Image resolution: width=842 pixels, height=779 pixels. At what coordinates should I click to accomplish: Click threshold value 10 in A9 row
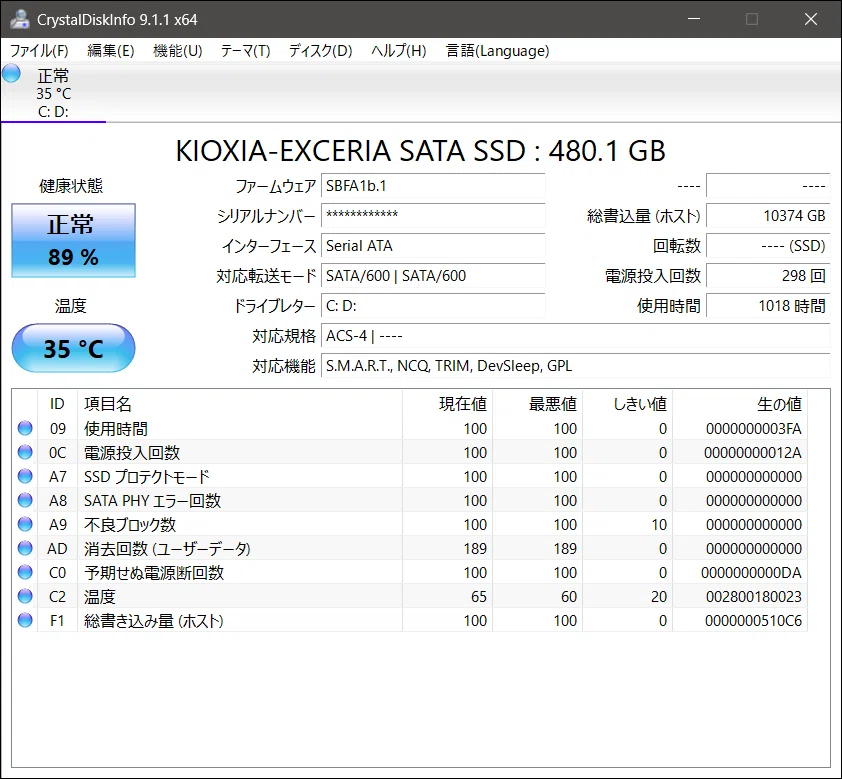tap(659, 525)
